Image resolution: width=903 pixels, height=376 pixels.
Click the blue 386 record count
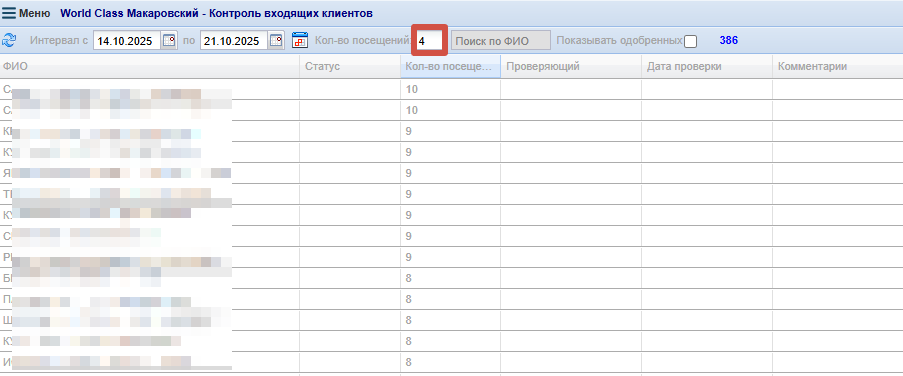click(729, 41)
